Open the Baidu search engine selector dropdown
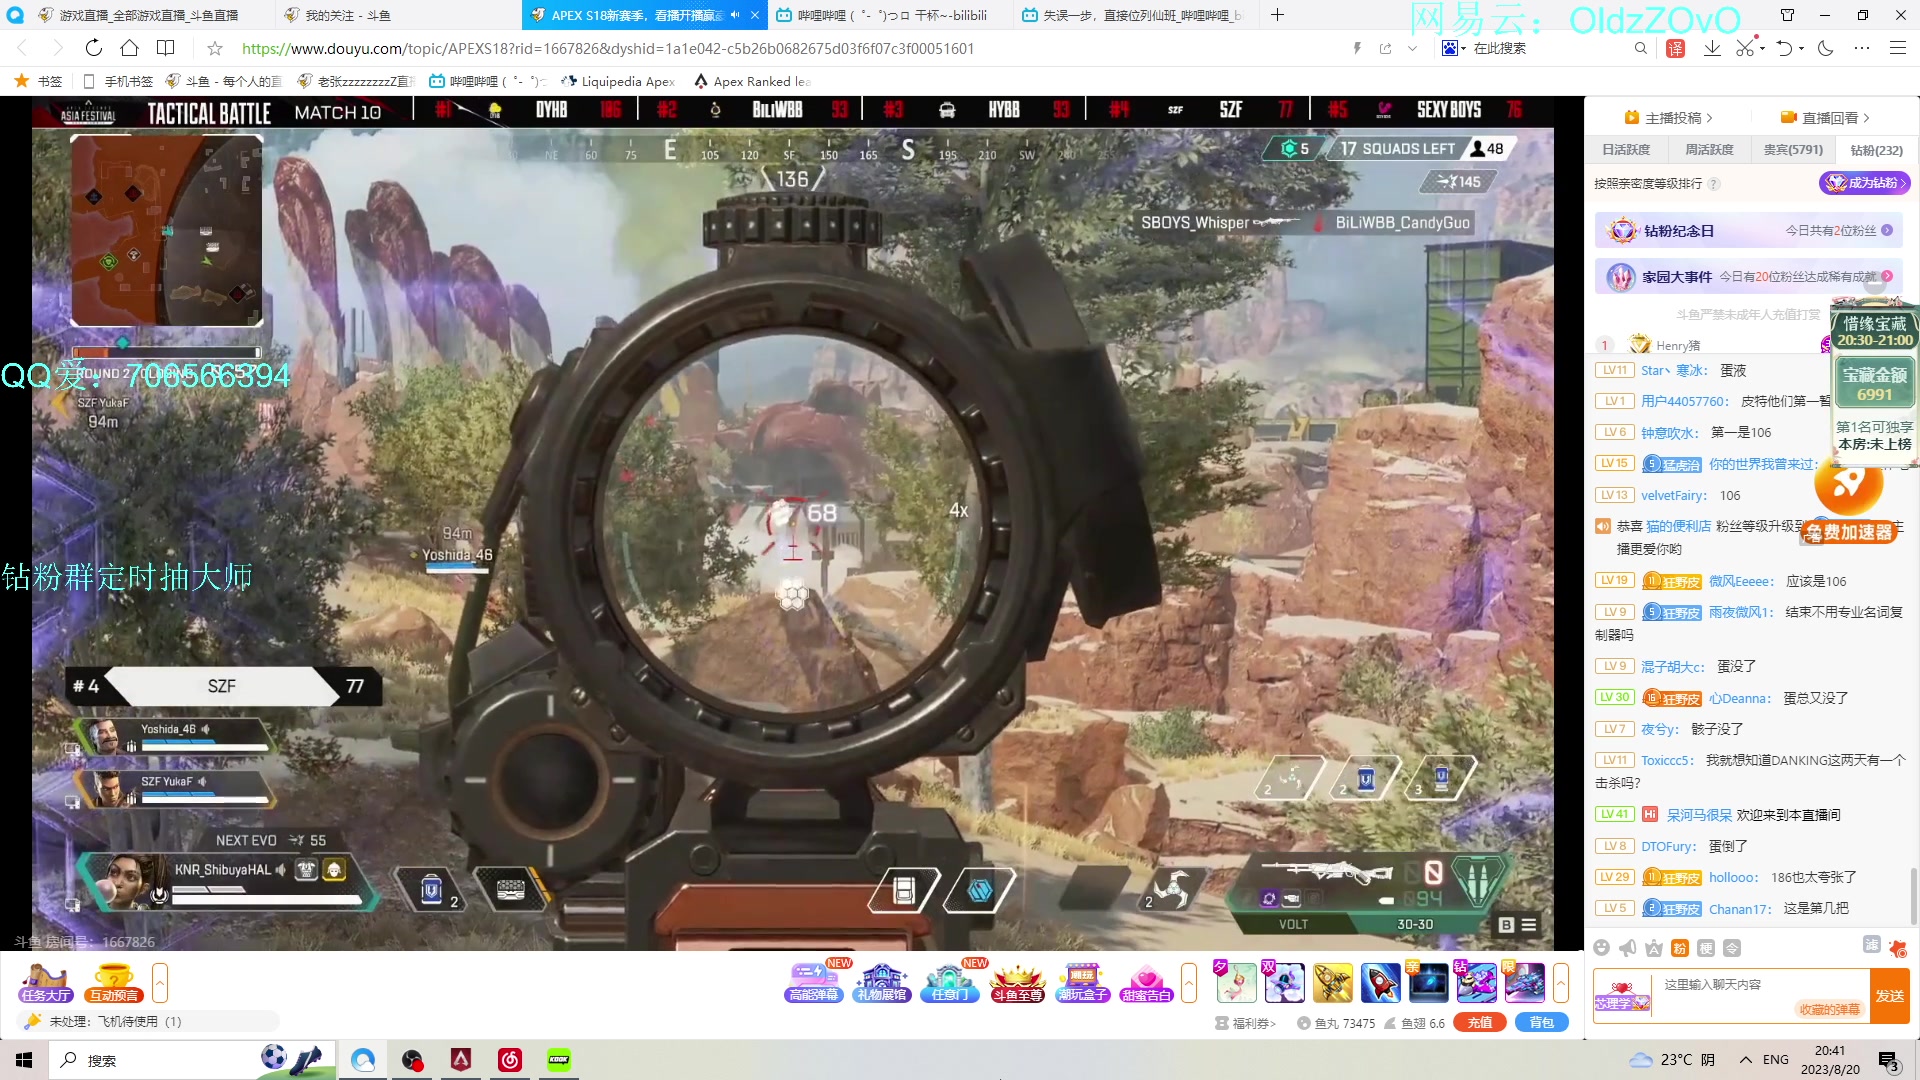Viewport: 1920px width, 1080px height. (1454, 48)
